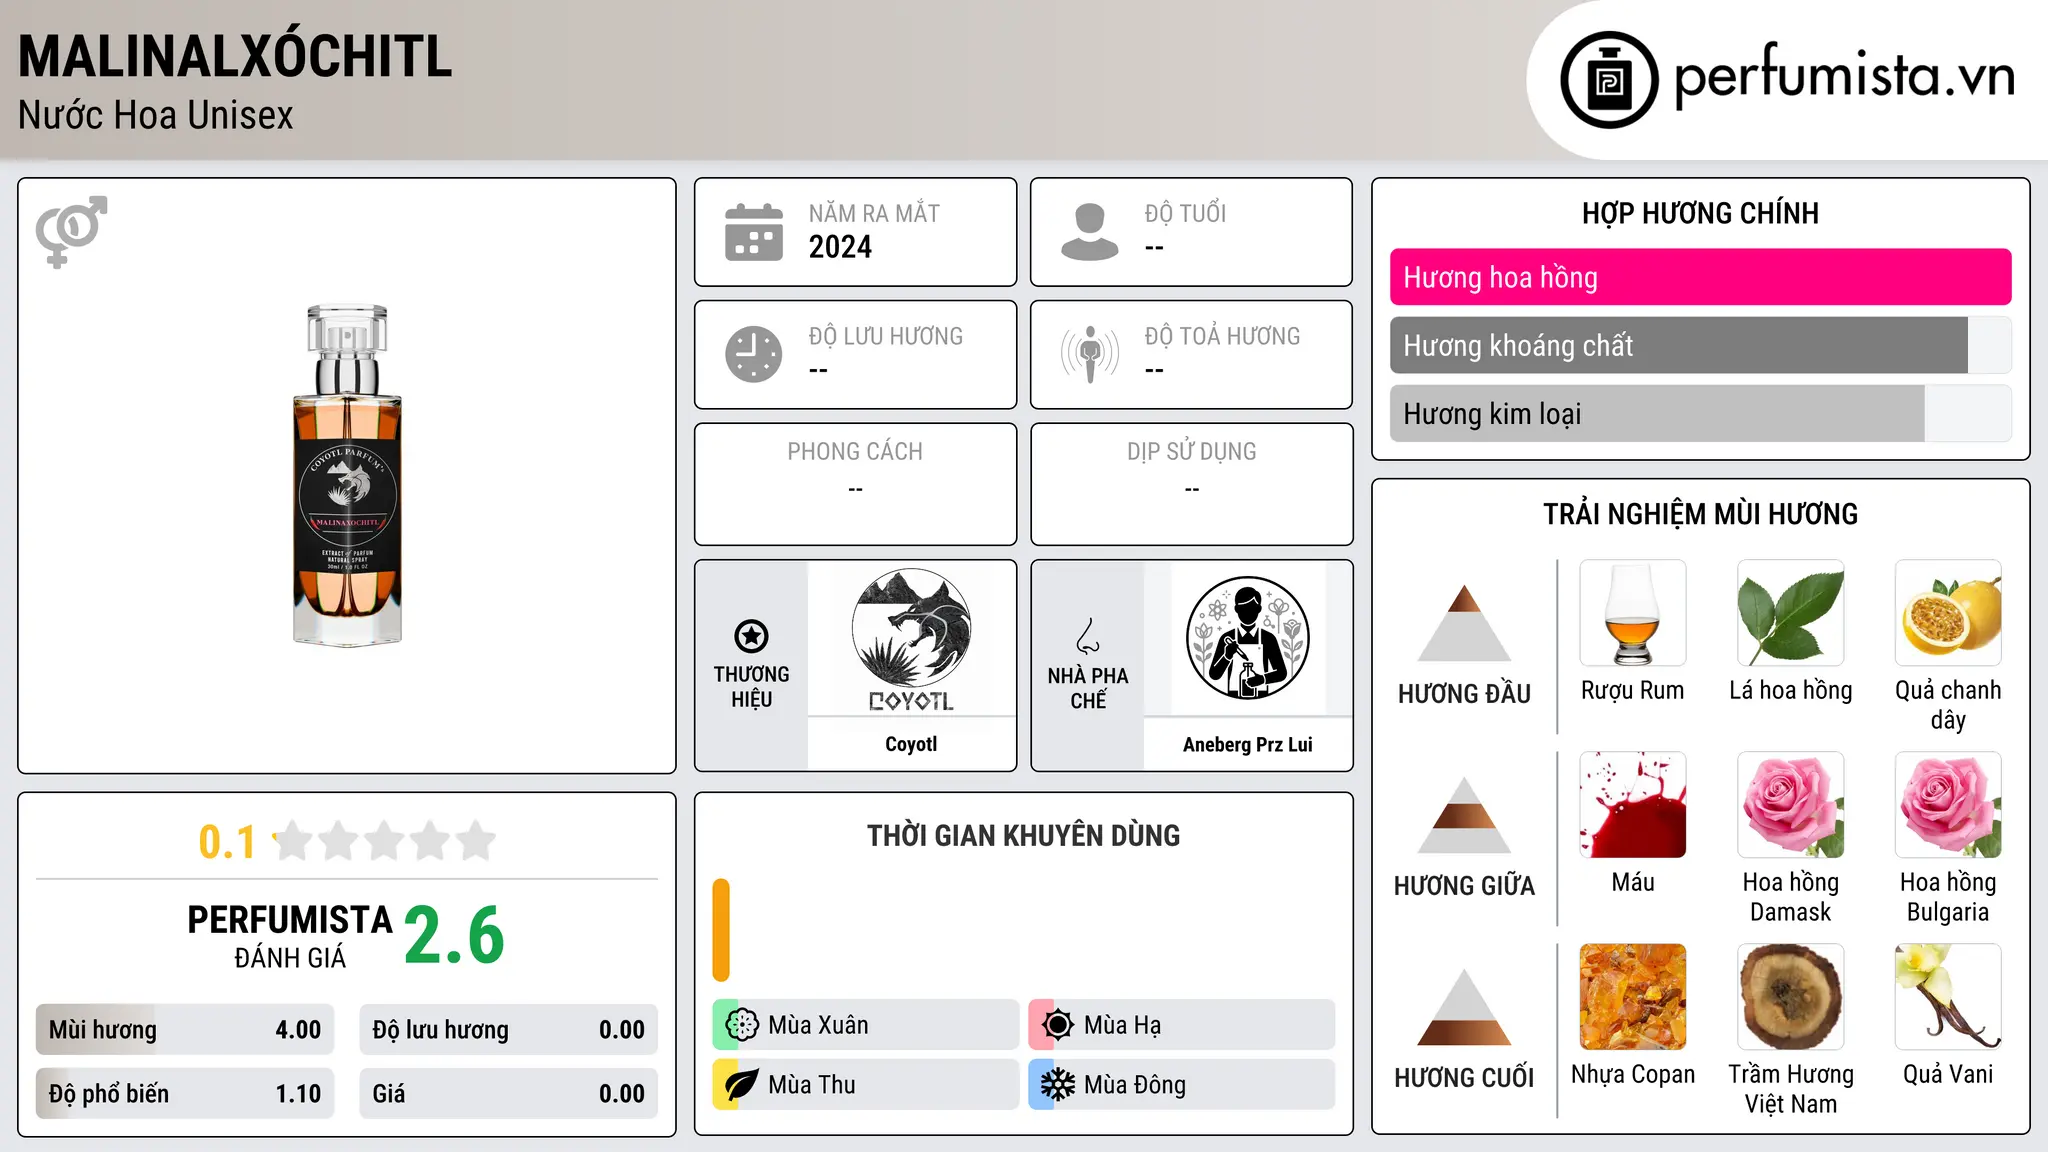Click the Mùa Hạ sun icon

point(1058,1025)
